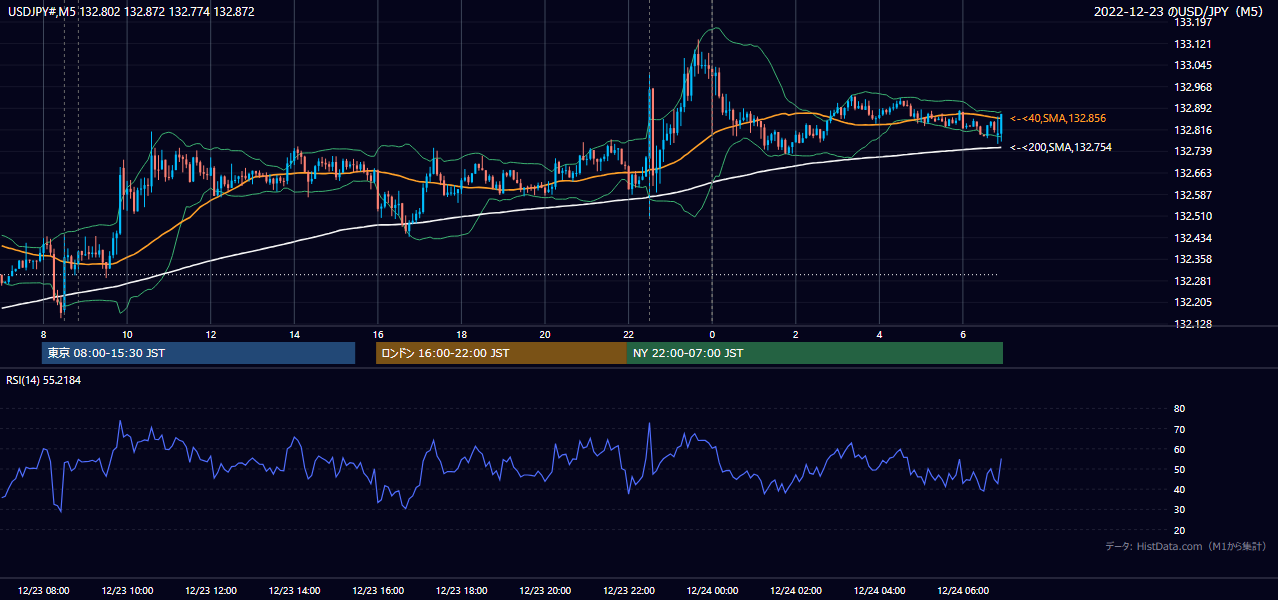Open the HistData.com data credit text
1278x600 pixels.
[1186, 546]
